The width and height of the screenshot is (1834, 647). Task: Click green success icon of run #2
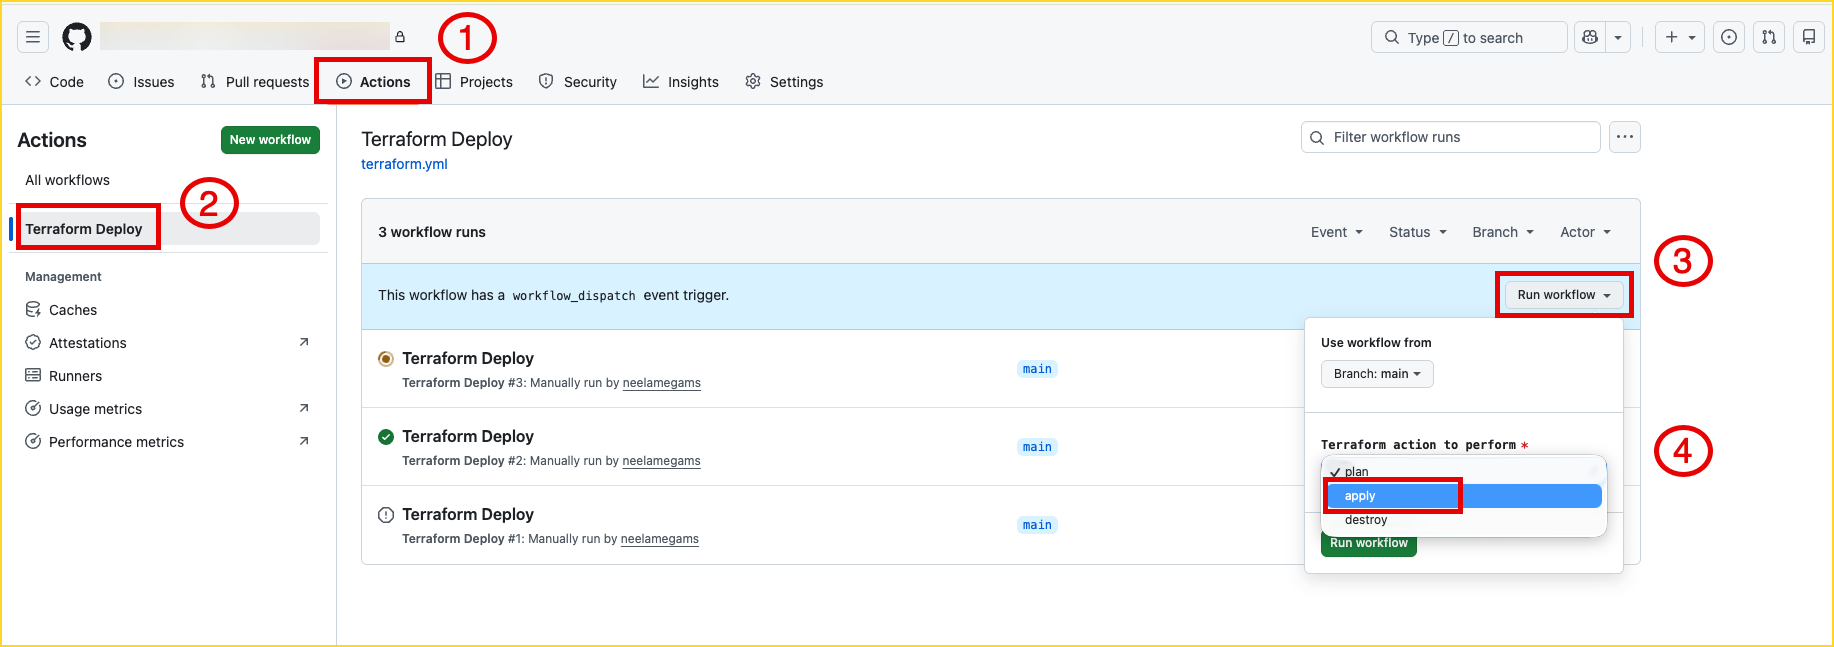(x=386, y=437)
